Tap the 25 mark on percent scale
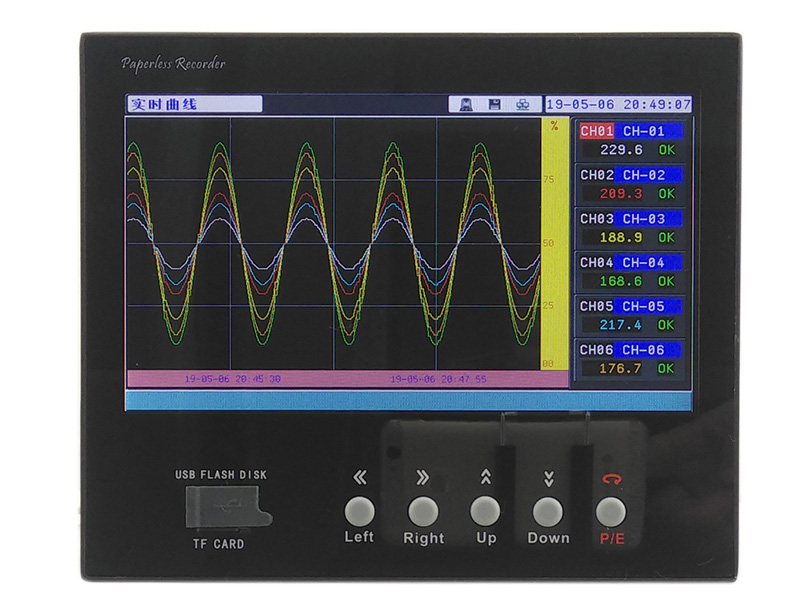This screenshot has height=600, width=800. (x=548, y=306)
